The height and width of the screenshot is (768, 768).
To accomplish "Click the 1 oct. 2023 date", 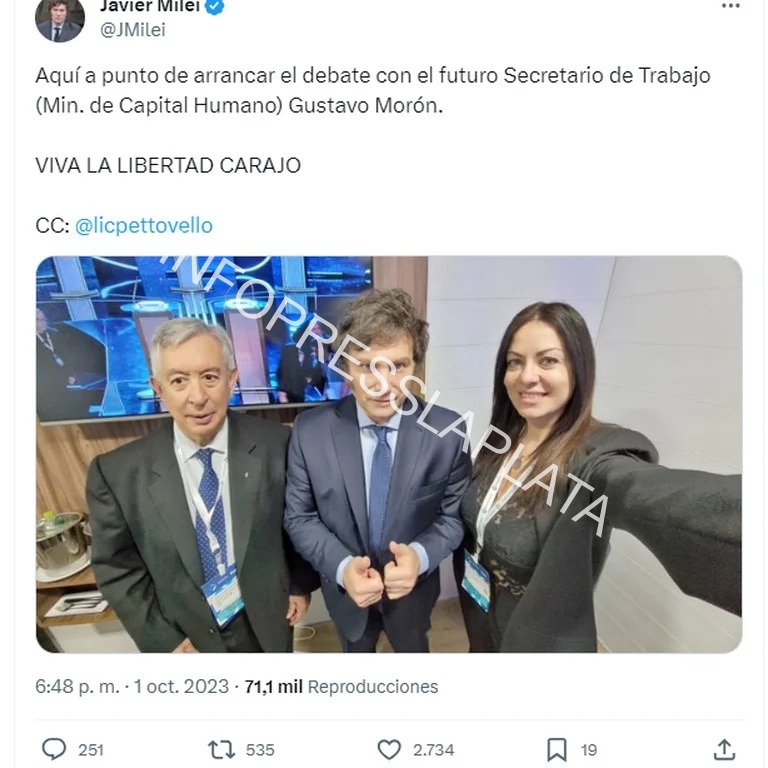I will click(x=181, y=686).
